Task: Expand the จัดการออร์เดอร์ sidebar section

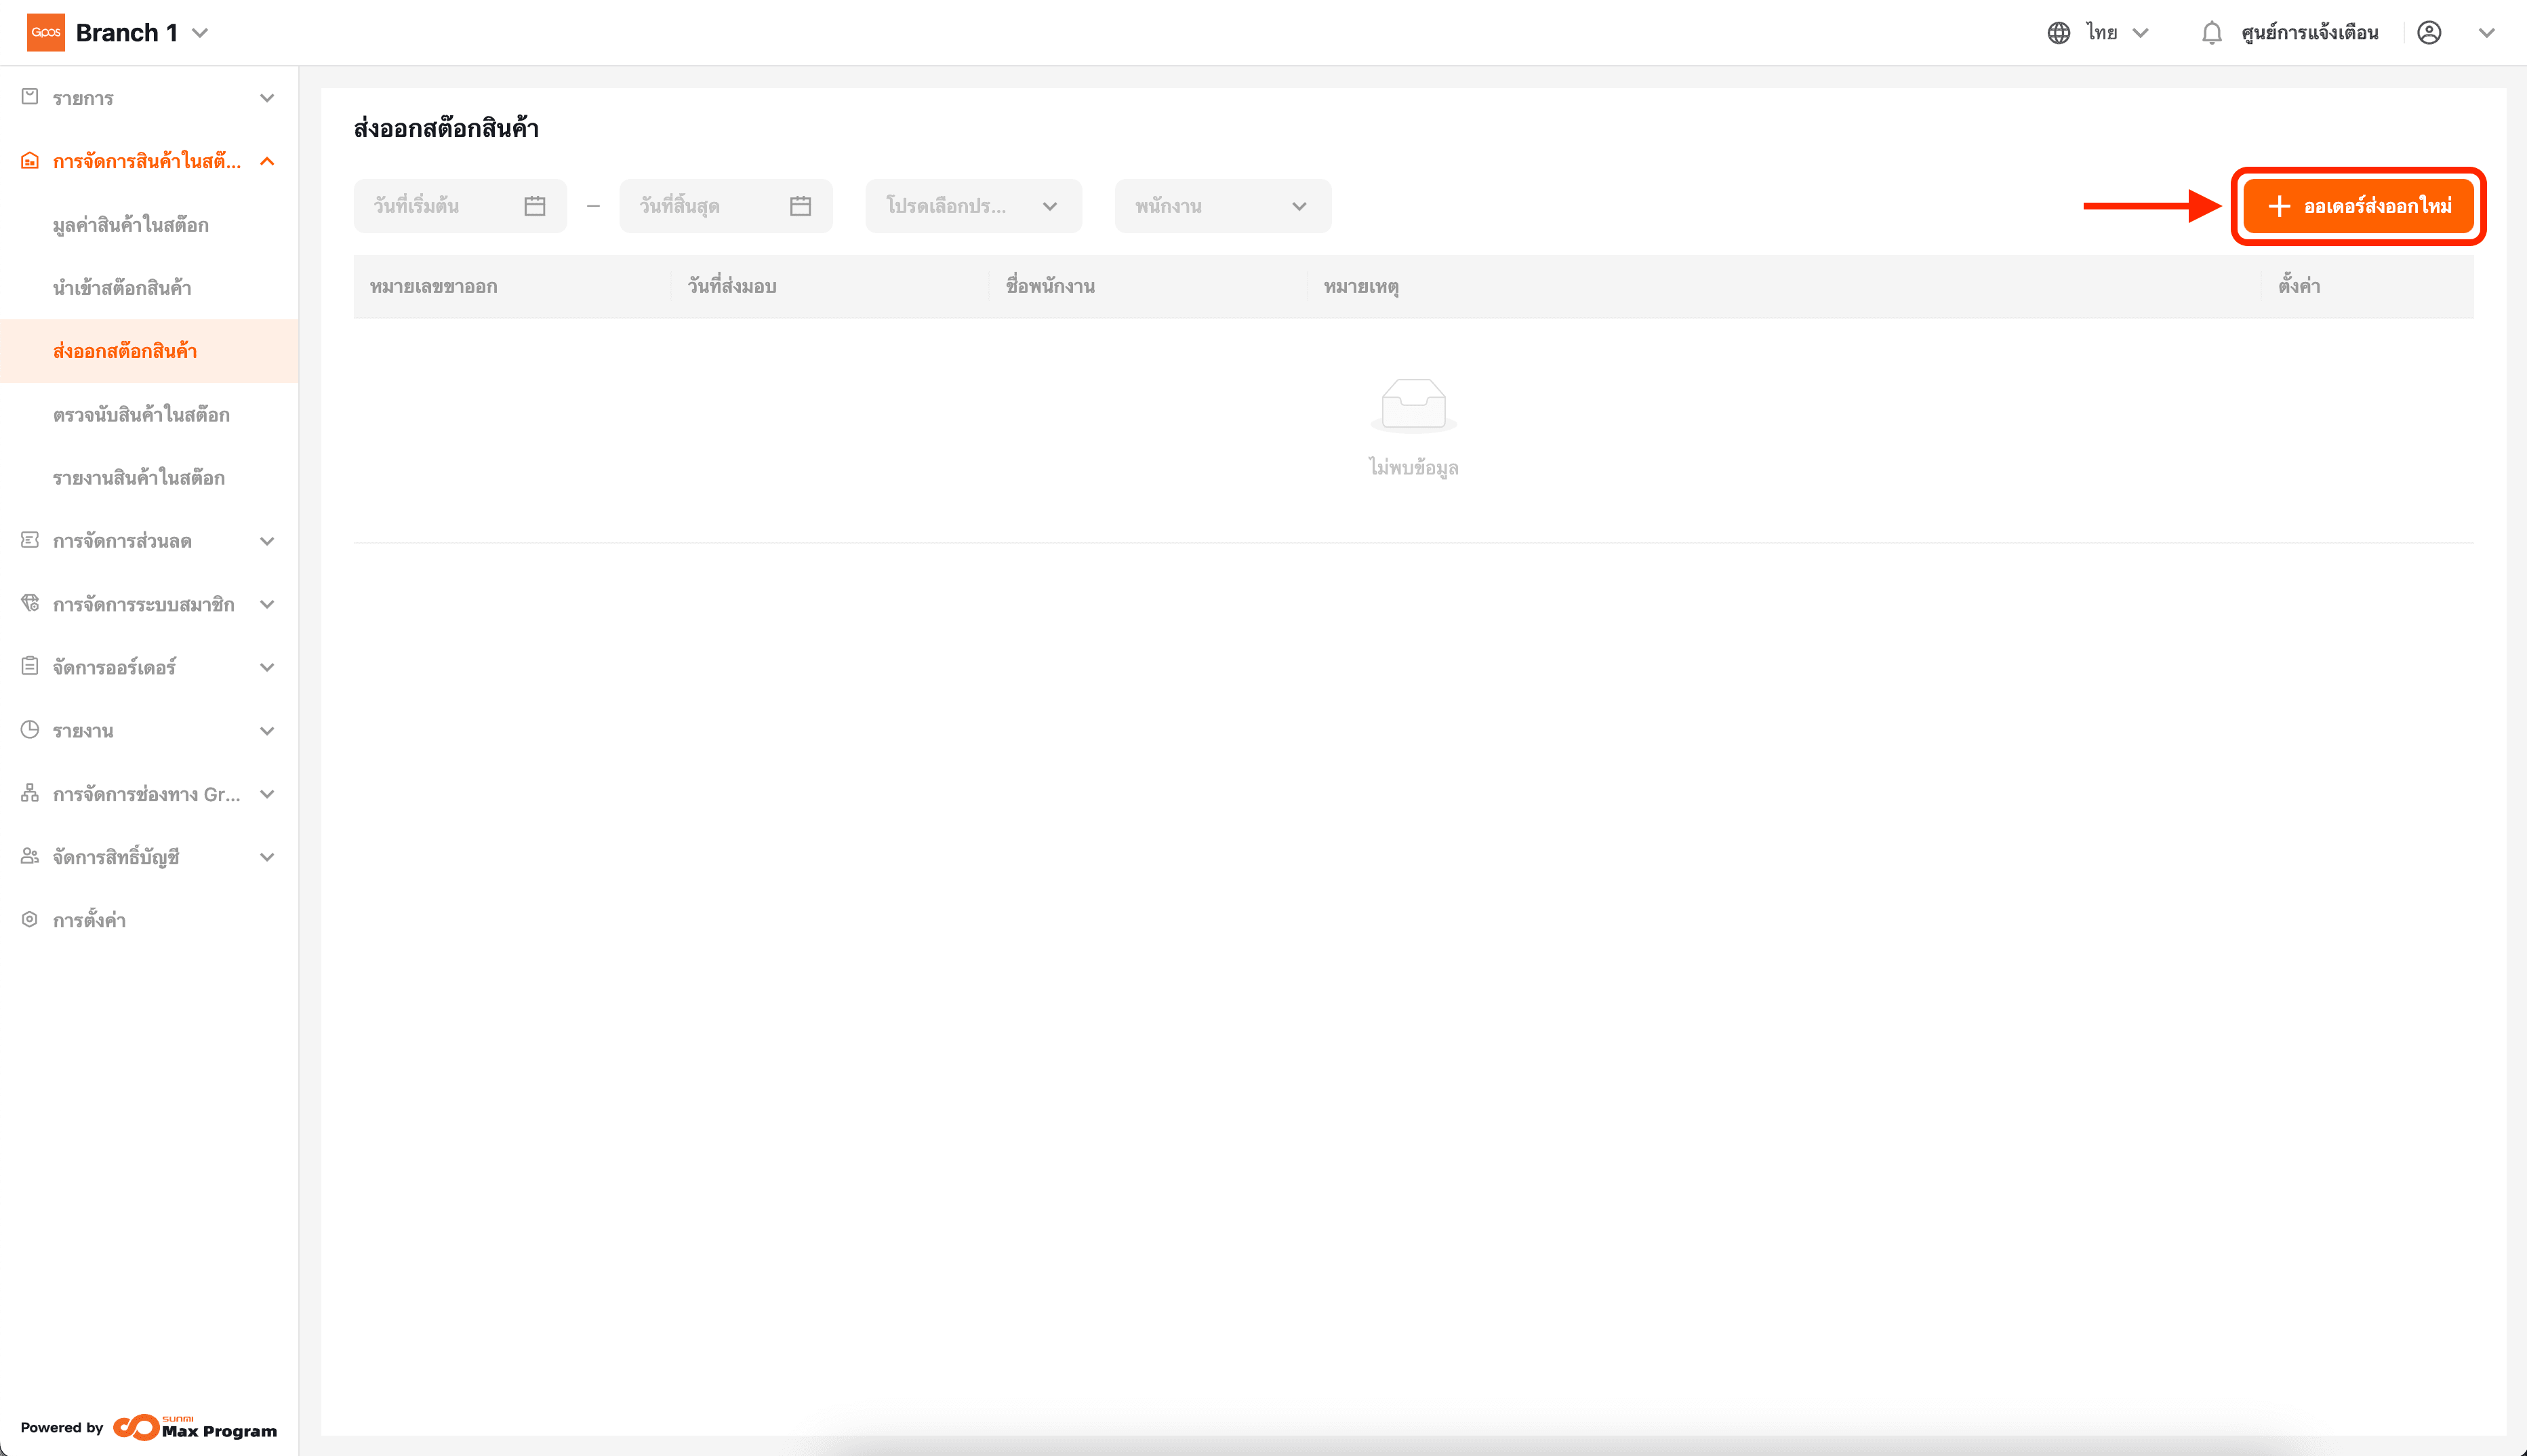Action: tap(267, 667)
